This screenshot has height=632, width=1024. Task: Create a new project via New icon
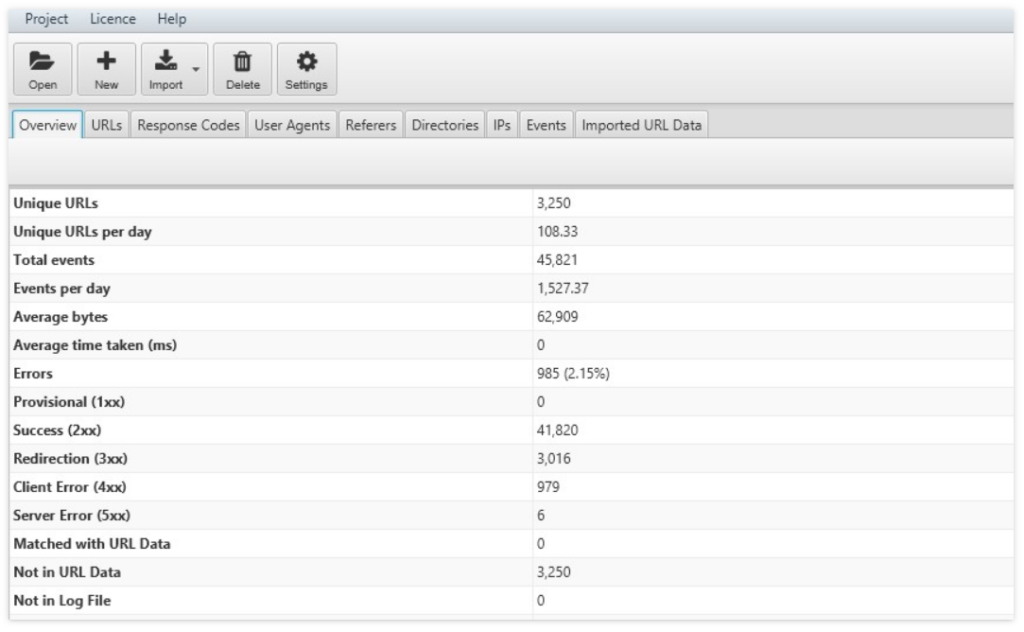coord(106,68)
